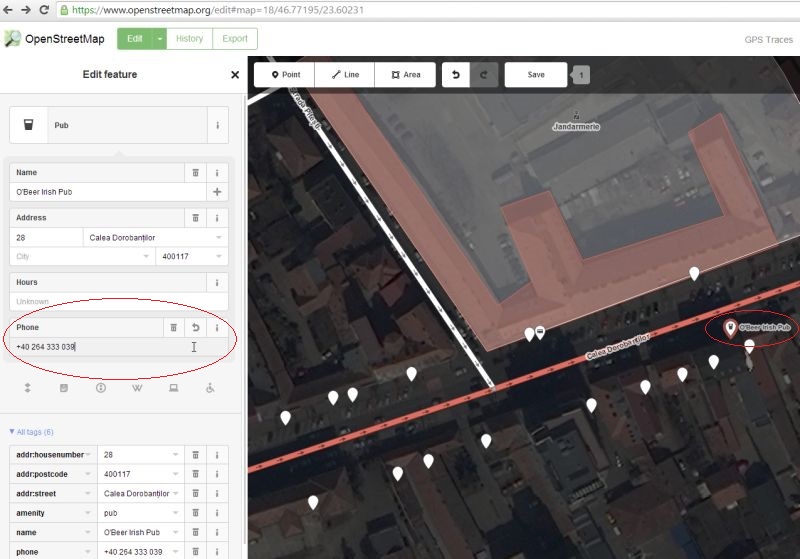
Task: Click the browser forward arrow
Action: (x=26, y=10)
